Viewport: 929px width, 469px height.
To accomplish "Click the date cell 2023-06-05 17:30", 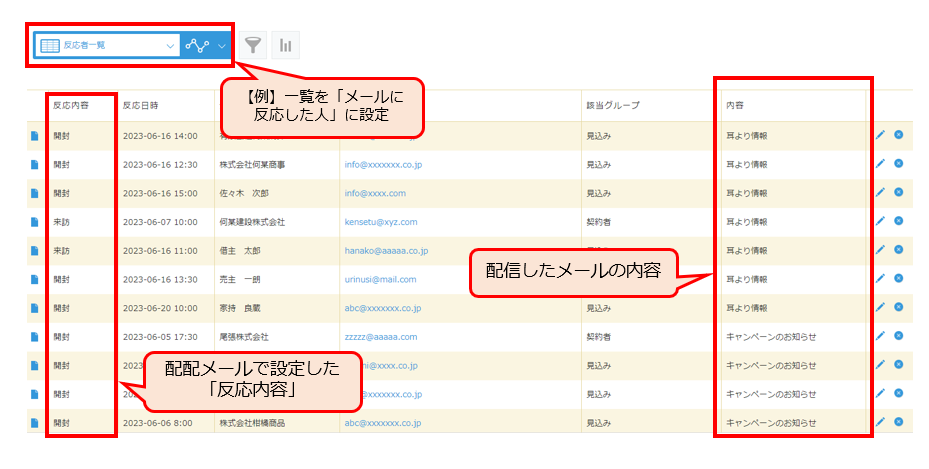I will [x=160, y=337].
